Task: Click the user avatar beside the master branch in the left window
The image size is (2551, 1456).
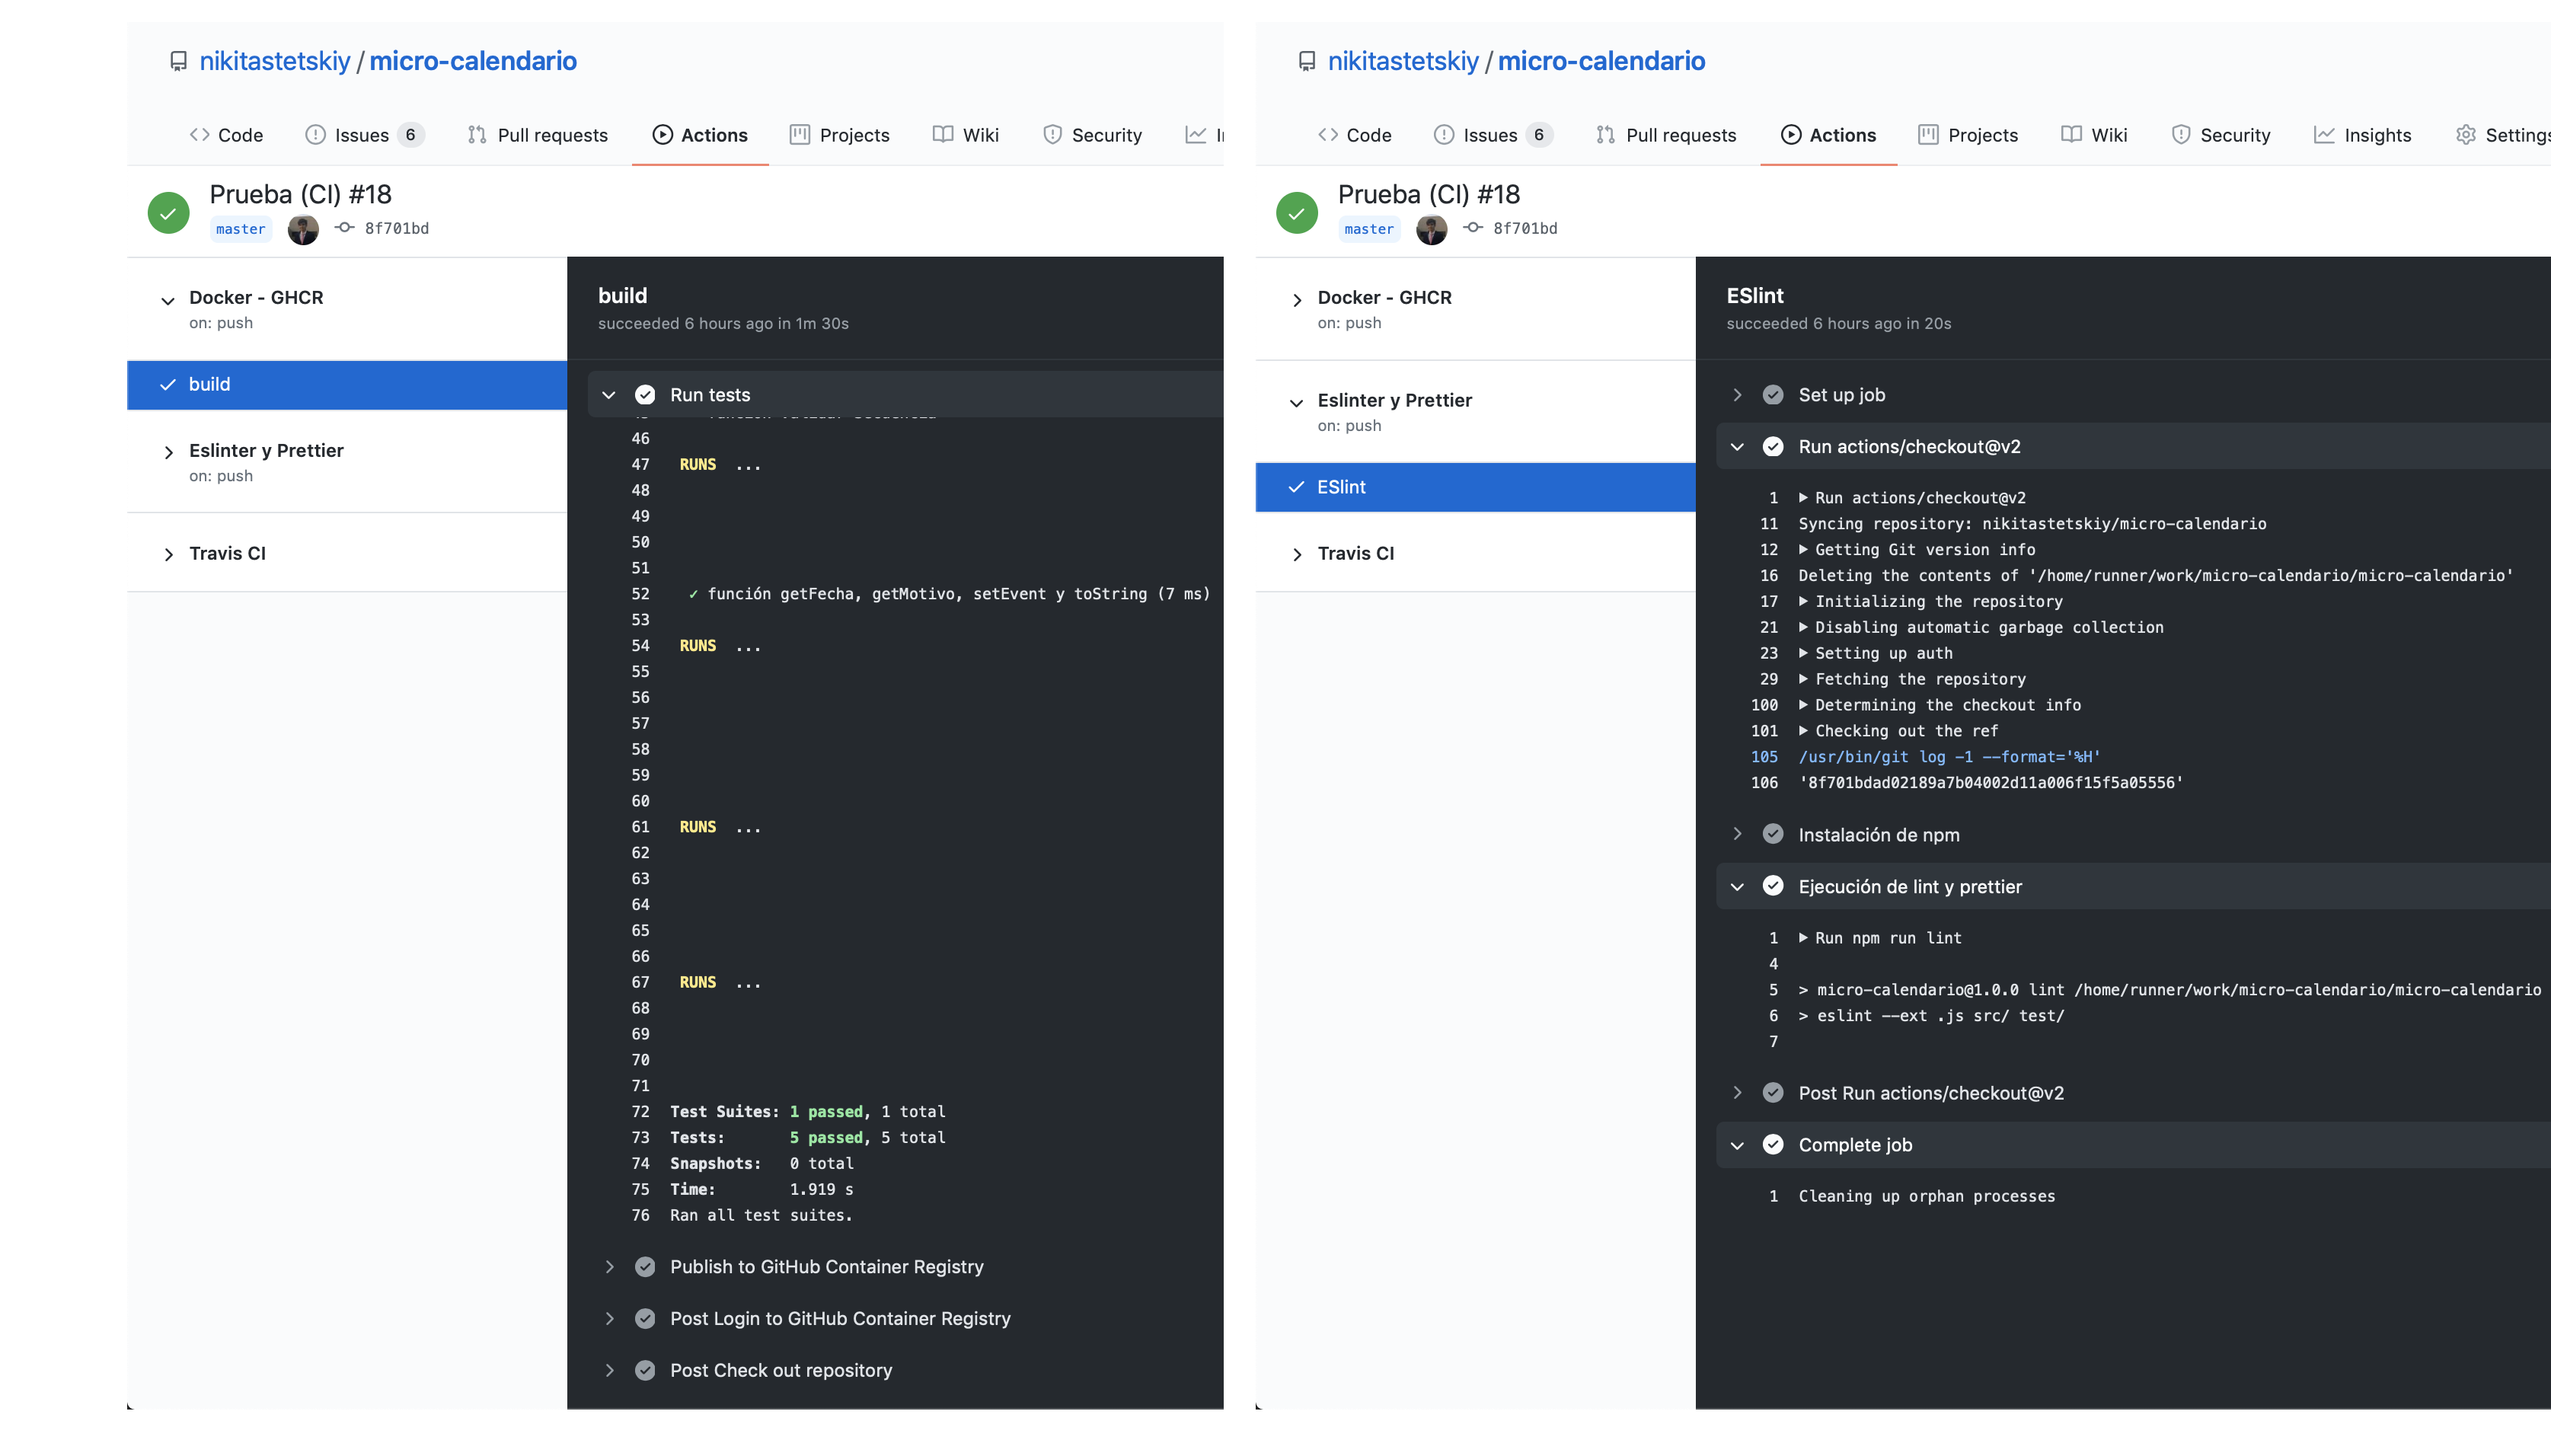Action: click(x=303, y=229)
